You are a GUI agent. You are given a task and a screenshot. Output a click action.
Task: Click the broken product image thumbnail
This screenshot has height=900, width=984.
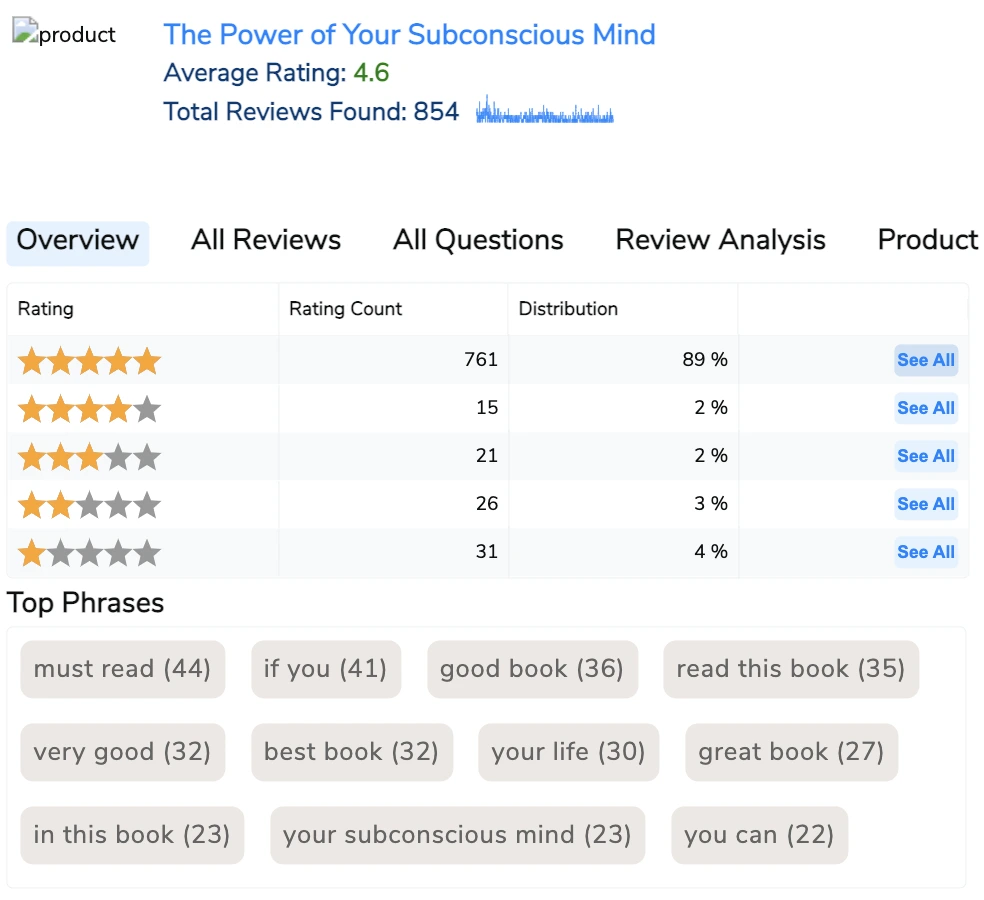click(x=64, y=34)
